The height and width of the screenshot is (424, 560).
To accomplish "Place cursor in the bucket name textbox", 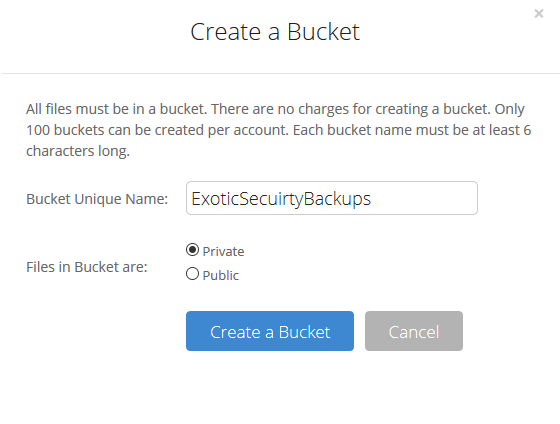I will tap(331, 198).
